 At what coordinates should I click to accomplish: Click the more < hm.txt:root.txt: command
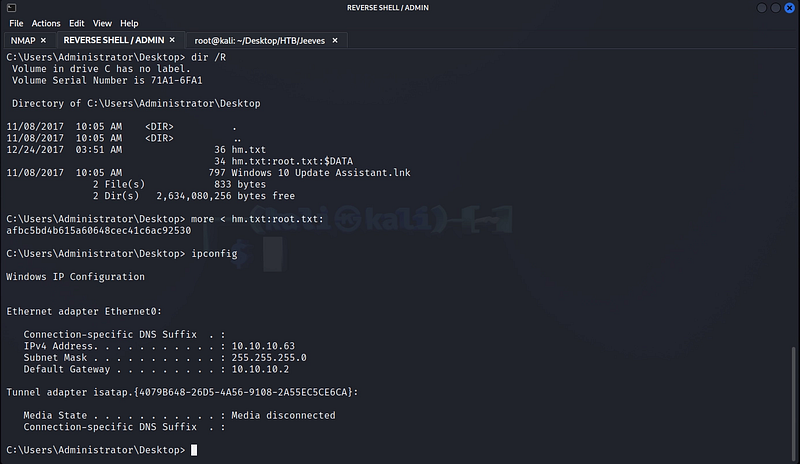[257, 219]
